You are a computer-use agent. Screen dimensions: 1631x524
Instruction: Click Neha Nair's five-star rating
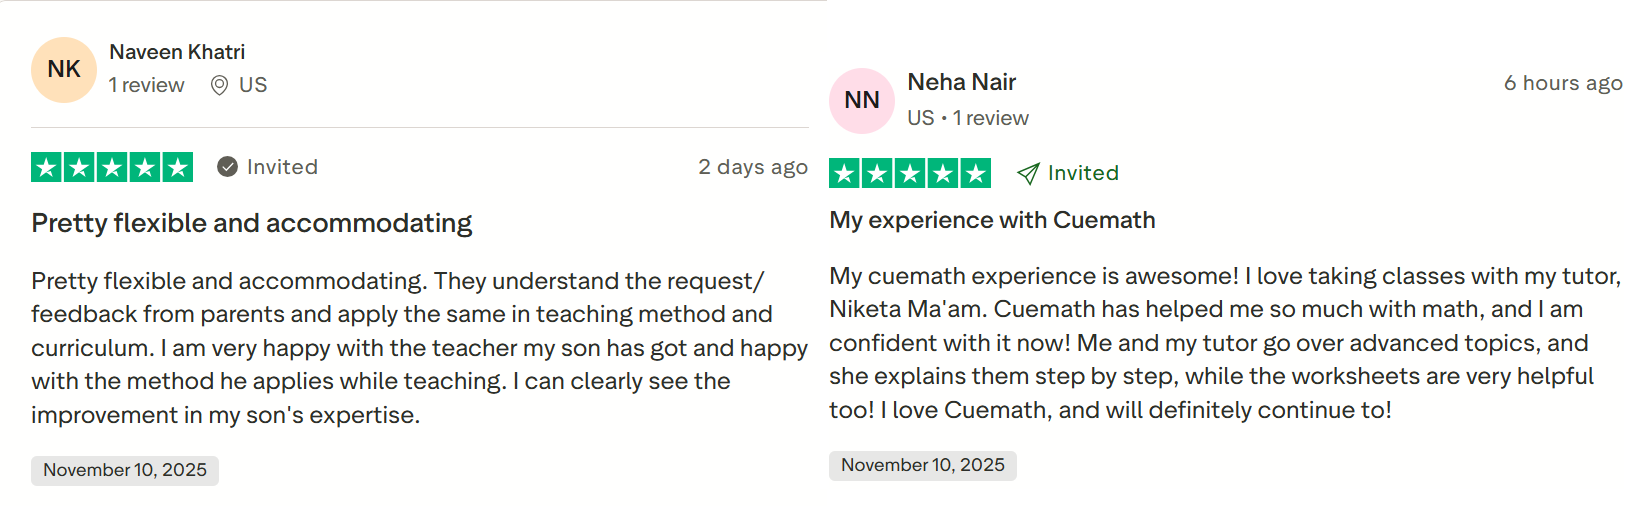(910, 174)
